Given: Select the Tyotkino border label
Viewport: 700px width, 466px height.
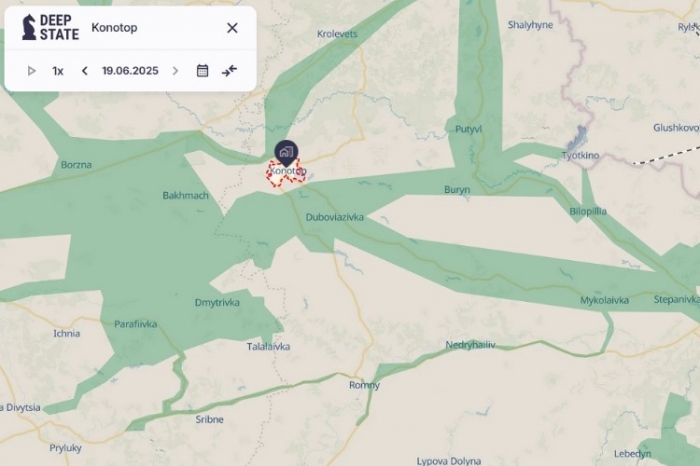Looking at the screenshot, I should [x=580, y=155].
